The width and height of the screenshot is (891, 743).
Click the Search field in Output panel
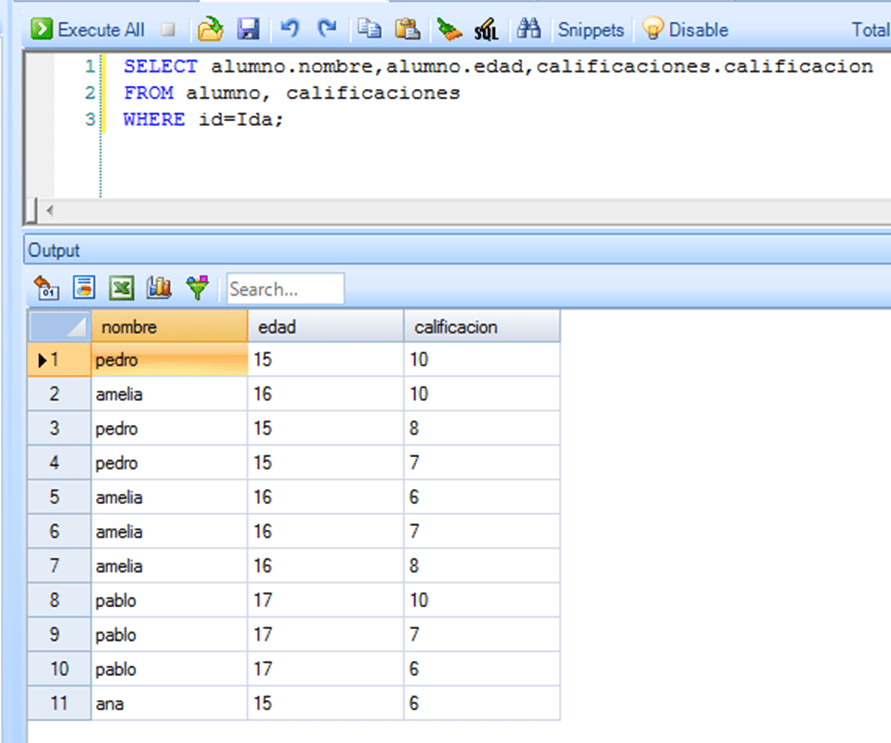pyautogui.click(x=285, y=289)
